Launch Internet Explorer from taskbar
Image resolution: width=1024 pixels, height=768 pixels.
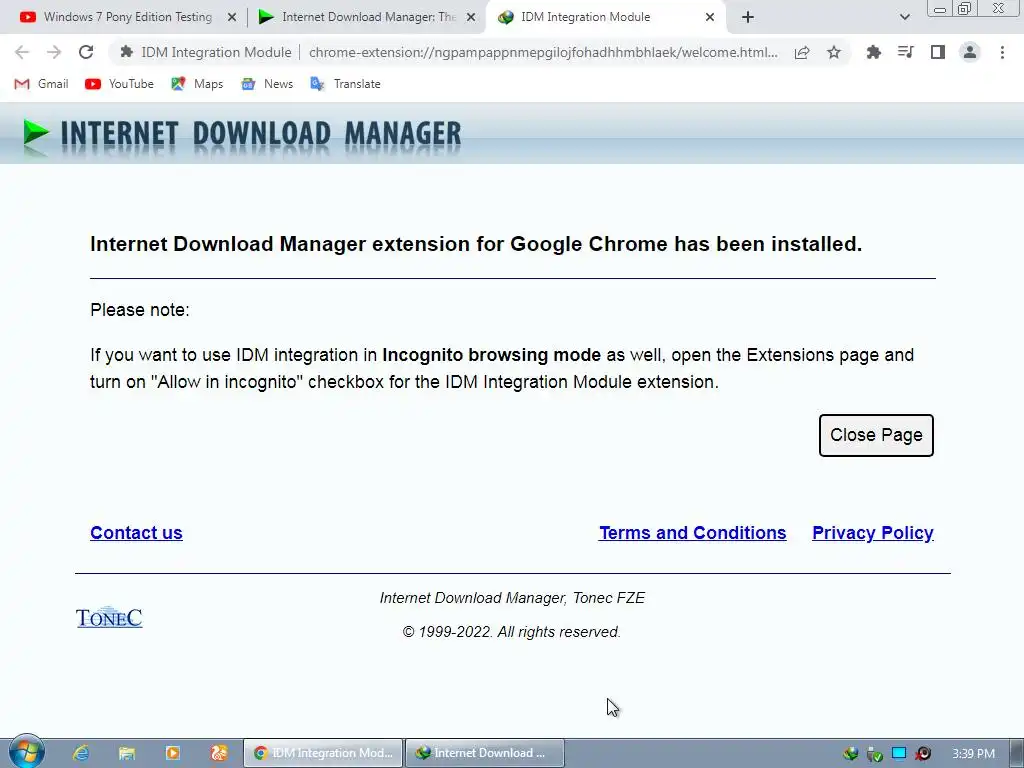81,753
